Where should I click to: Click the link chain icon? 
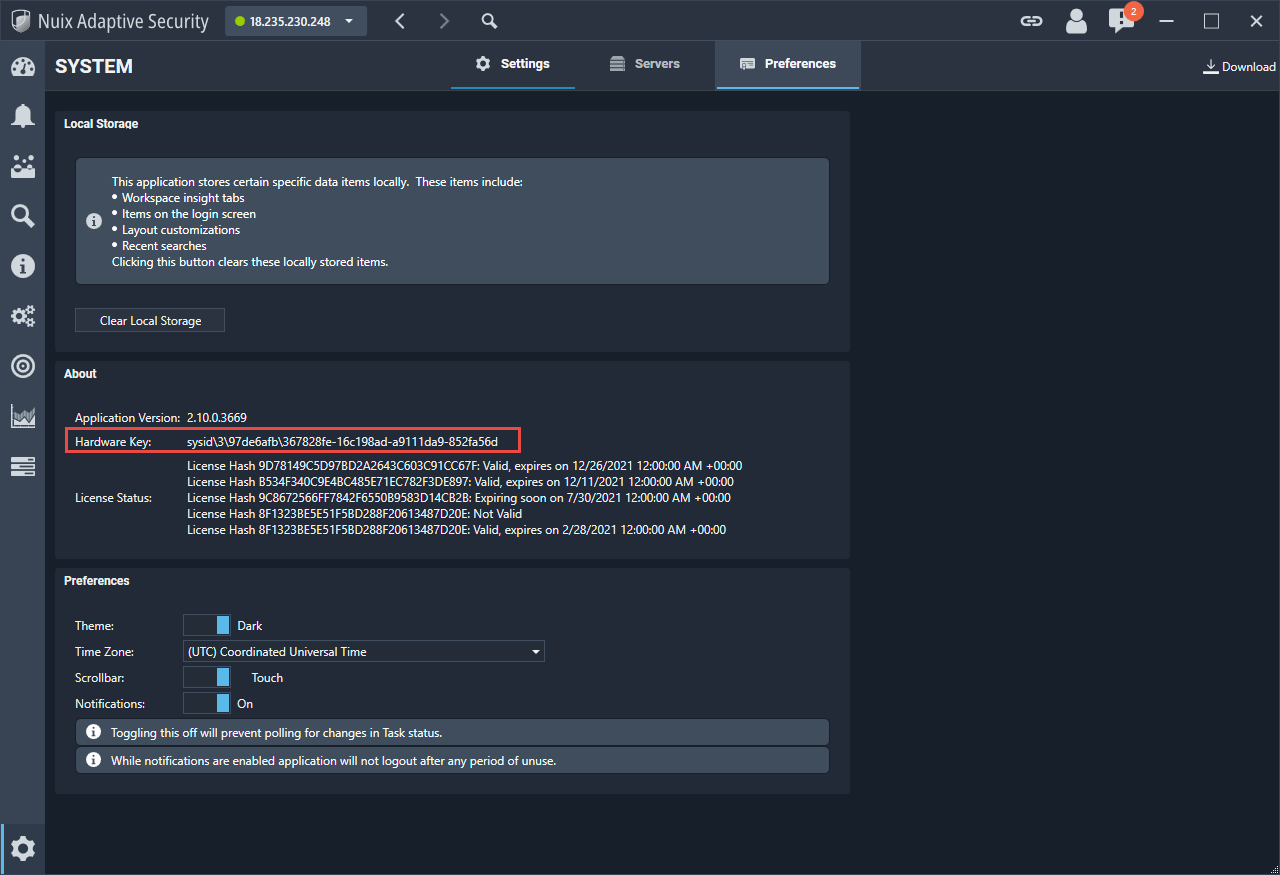pyautogui.click(x=1031, y=21)
